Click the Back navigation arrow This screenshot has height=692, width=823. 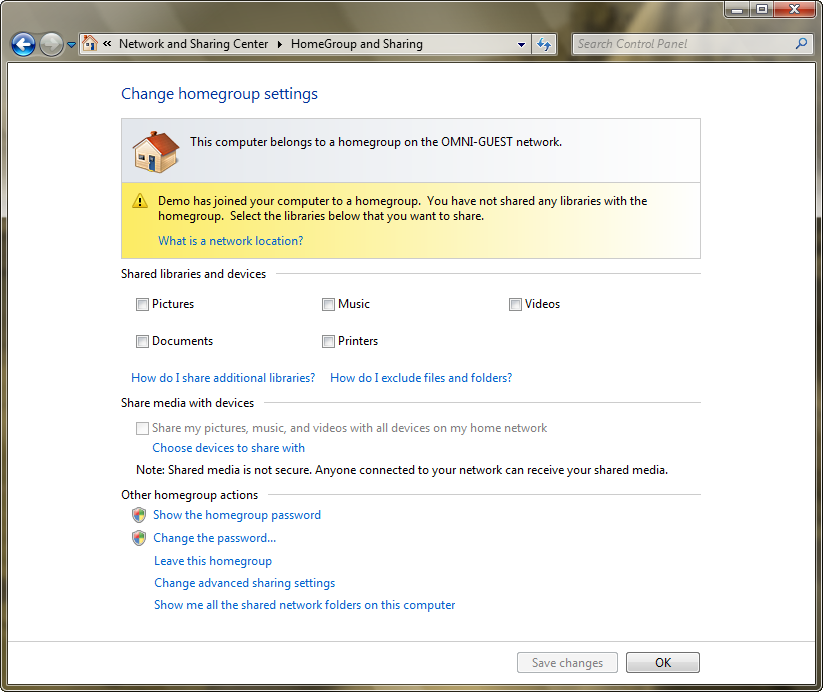[x=23, y=44]
